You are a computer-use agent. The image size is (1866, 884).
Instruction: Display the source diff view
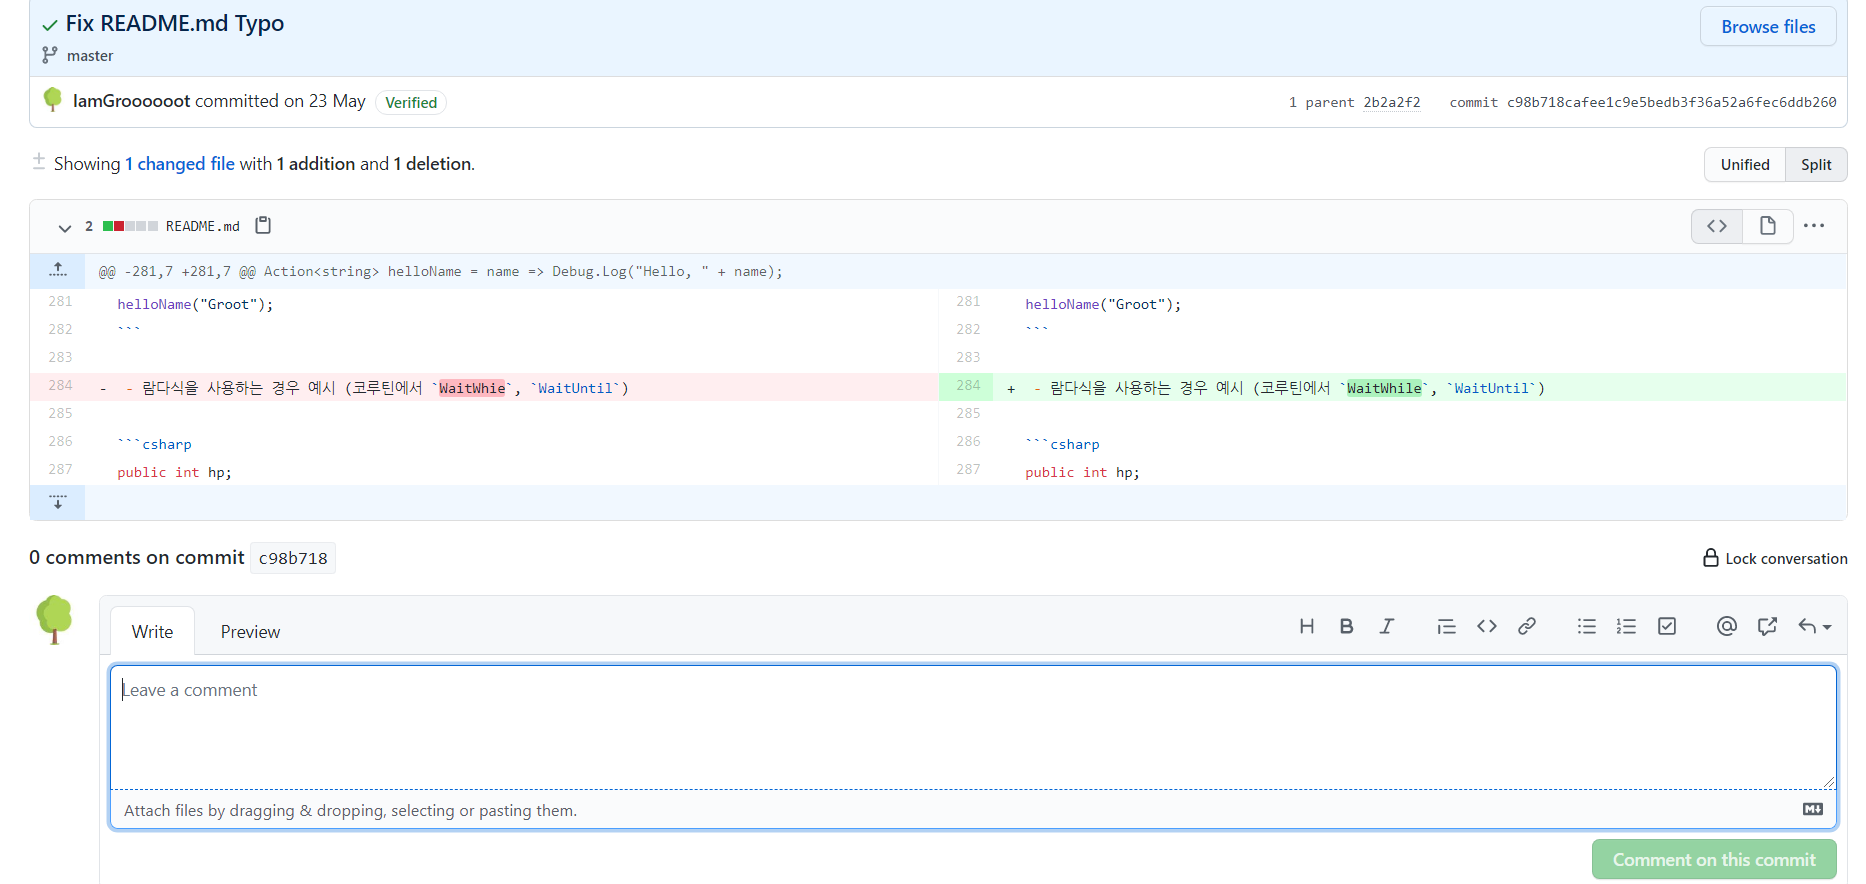(x=1716, y=226)
